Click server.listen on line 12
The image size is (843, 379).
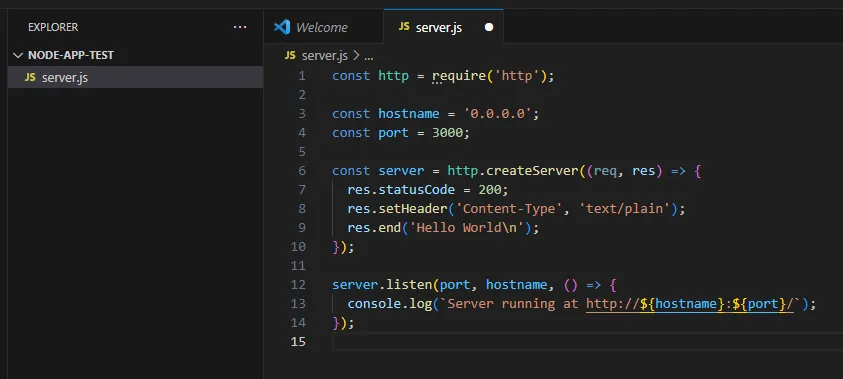pos(382,284)
